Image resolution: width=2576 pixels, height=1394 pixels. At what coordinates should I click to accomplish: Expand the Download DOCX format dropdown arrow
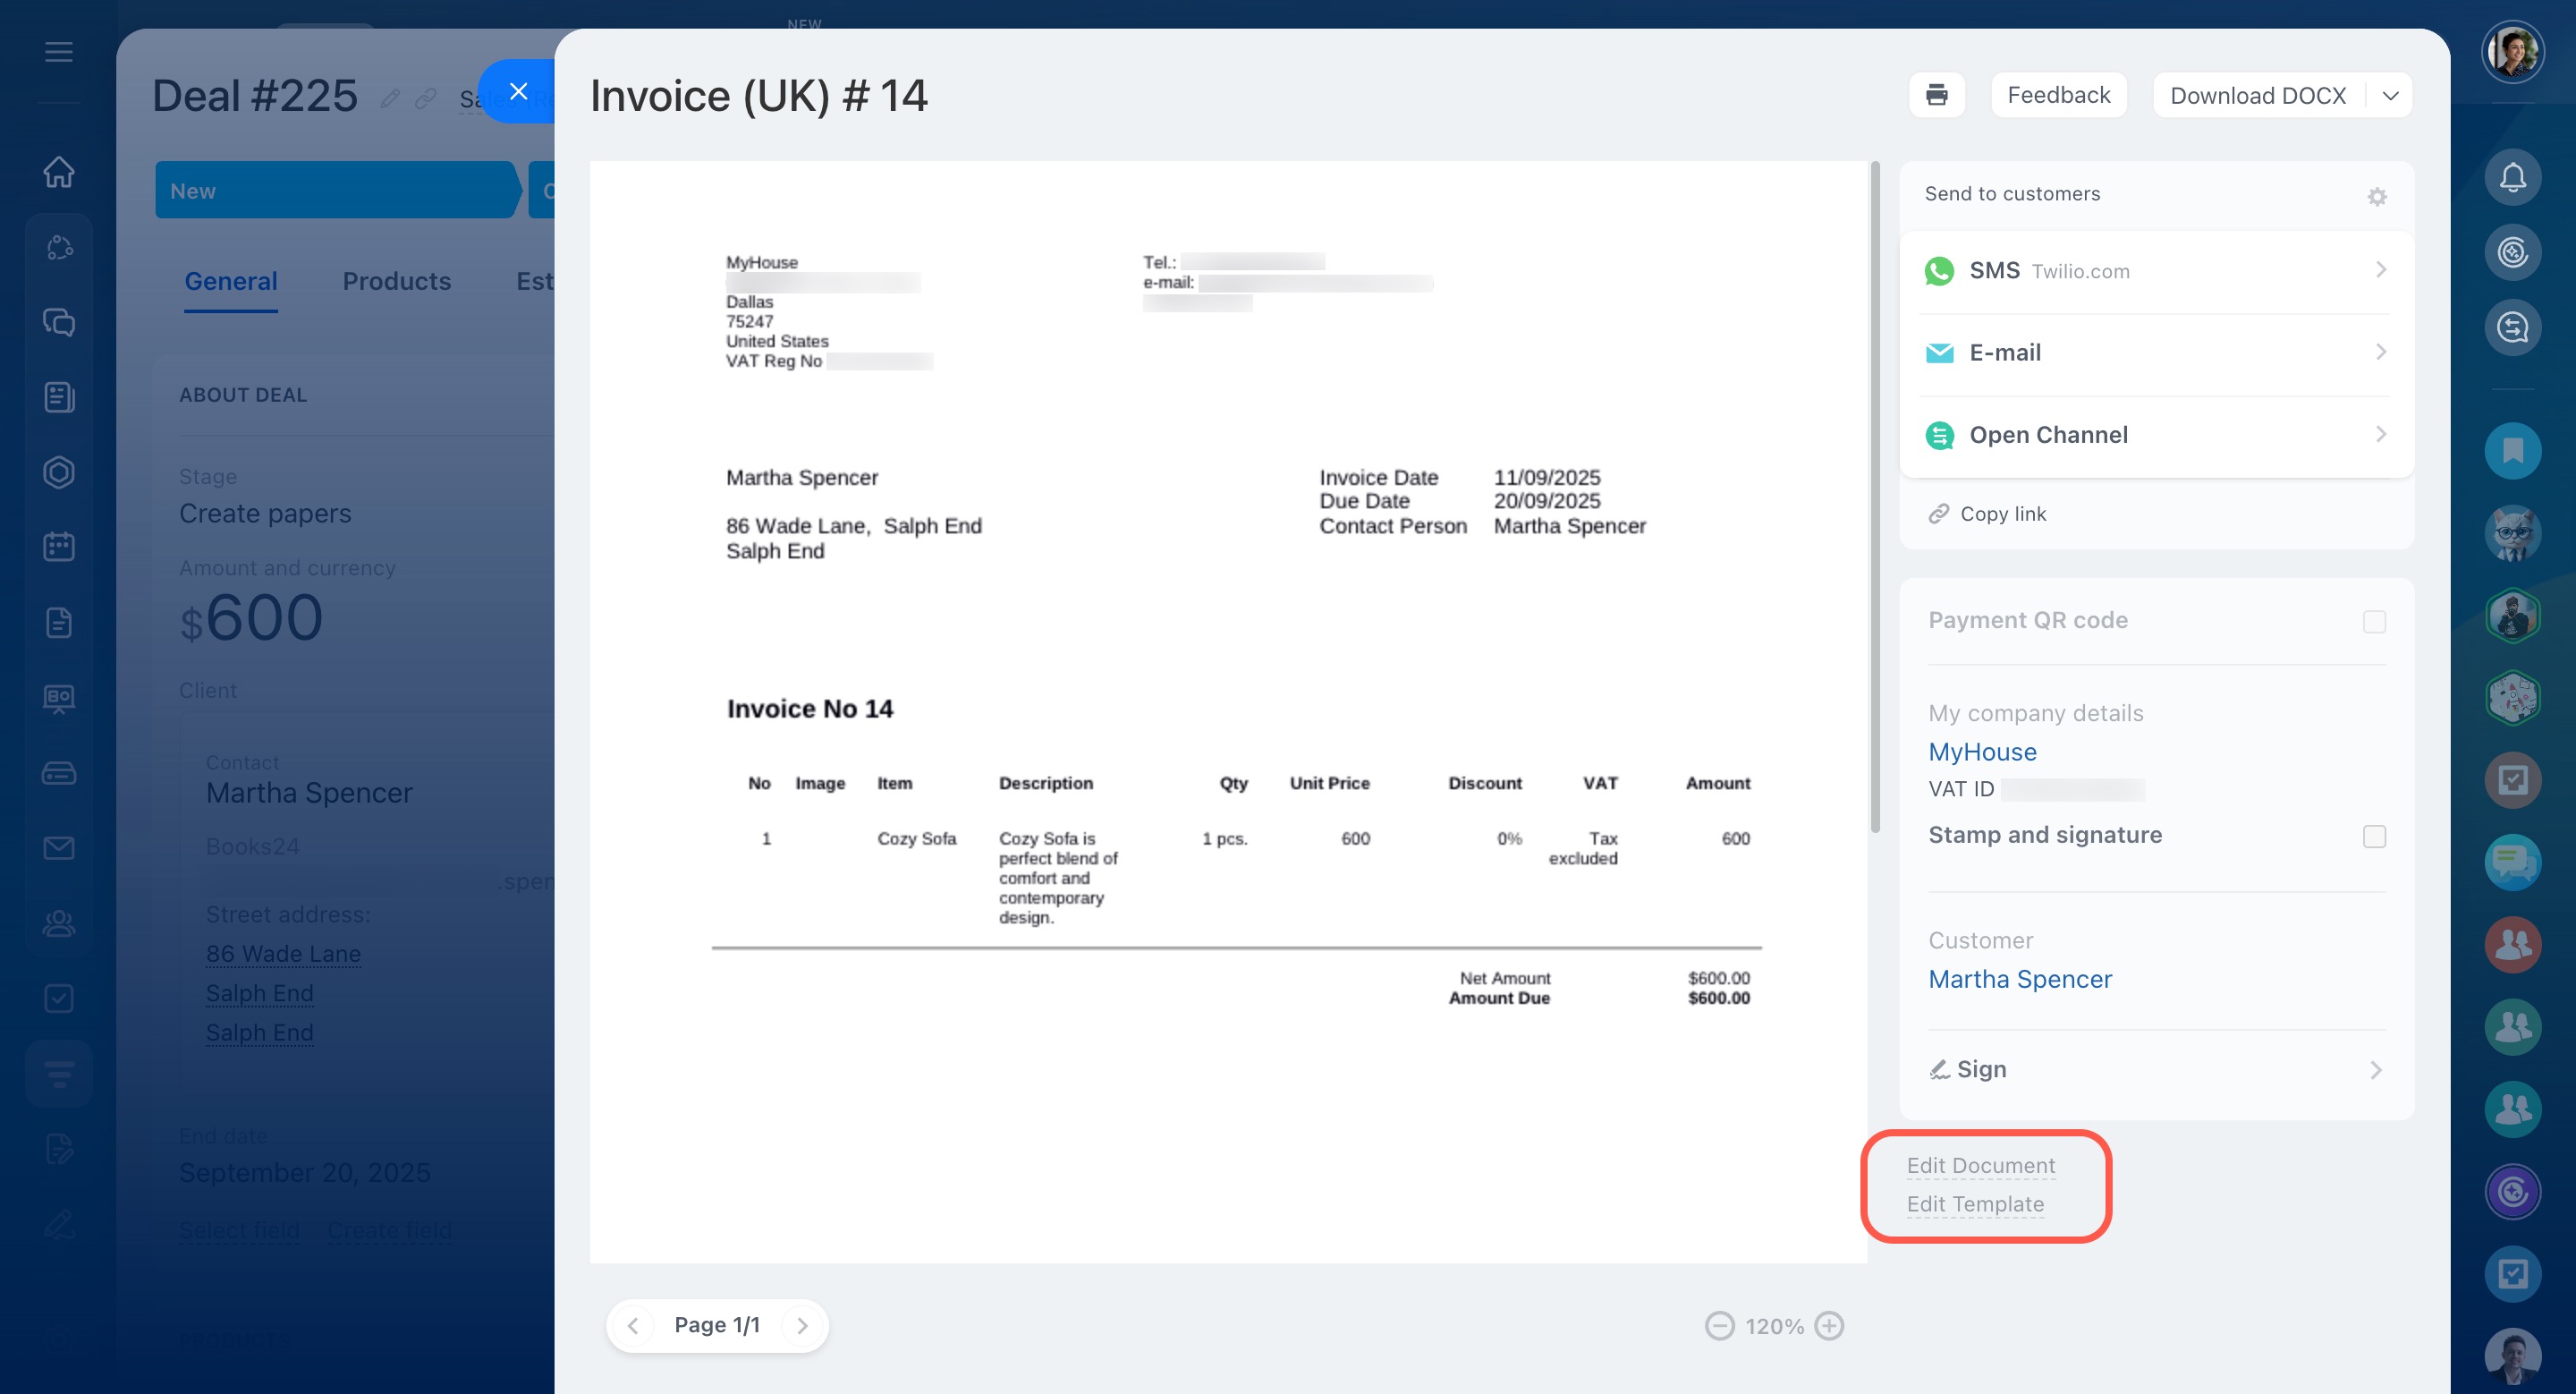click(2390, 95)
